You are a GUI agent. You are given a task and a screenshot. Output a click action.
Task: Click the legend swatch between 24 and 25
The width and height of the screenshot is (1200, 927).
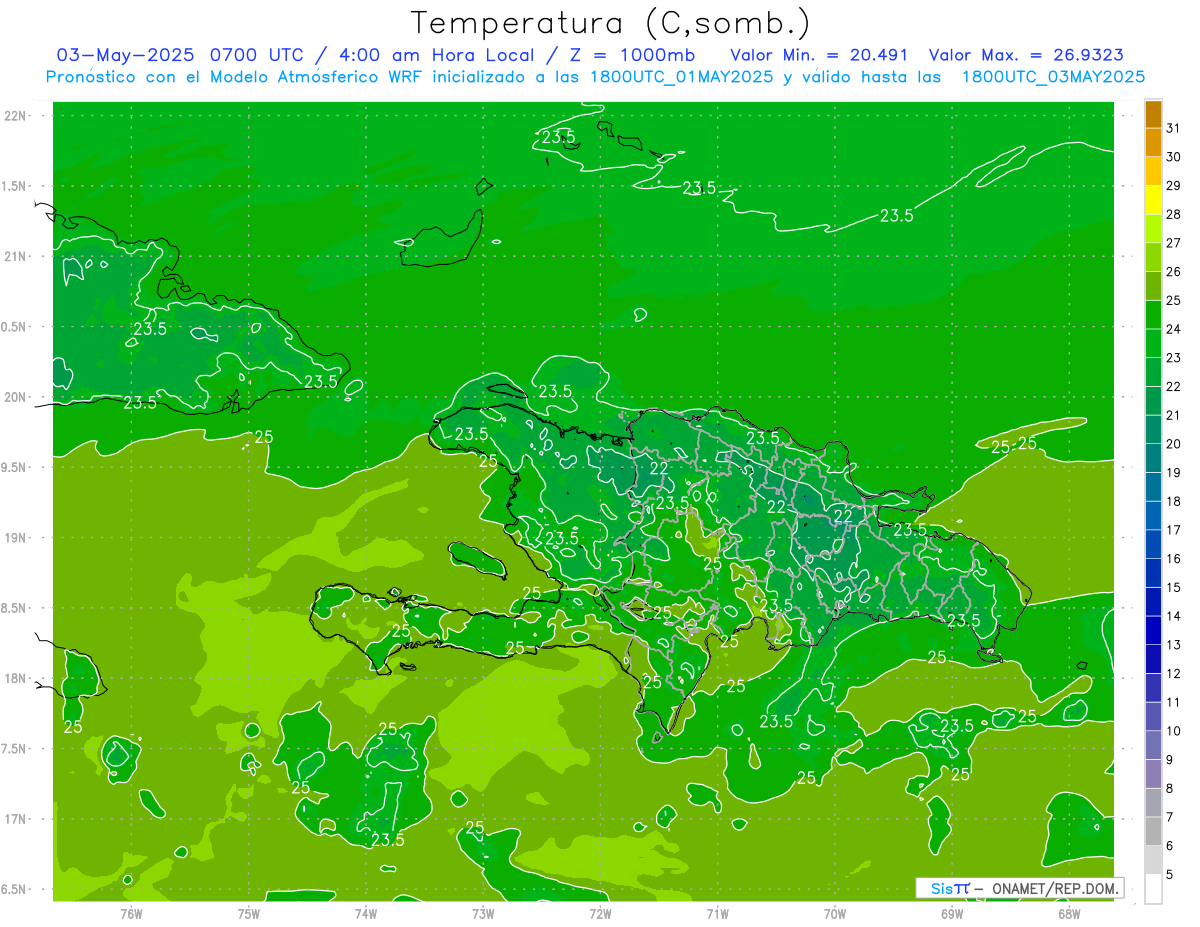pyautogui.click(x=1153, y=315)
